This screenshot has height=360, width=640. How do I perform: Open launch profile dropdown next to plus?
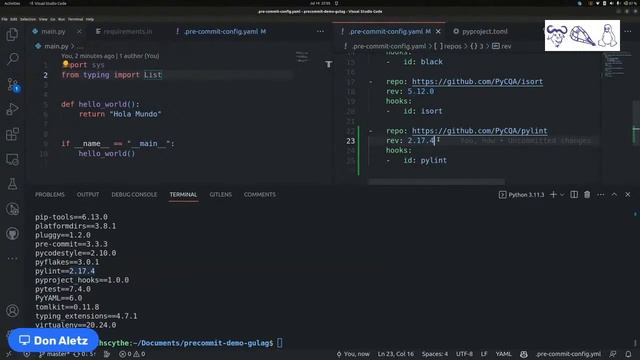pos(562,195)
